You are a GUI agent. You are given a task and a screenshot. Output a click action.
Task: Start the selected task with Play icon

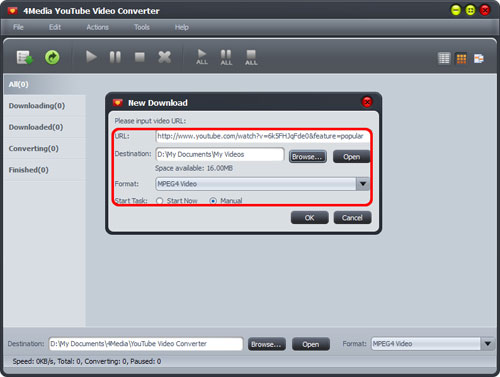91,57
